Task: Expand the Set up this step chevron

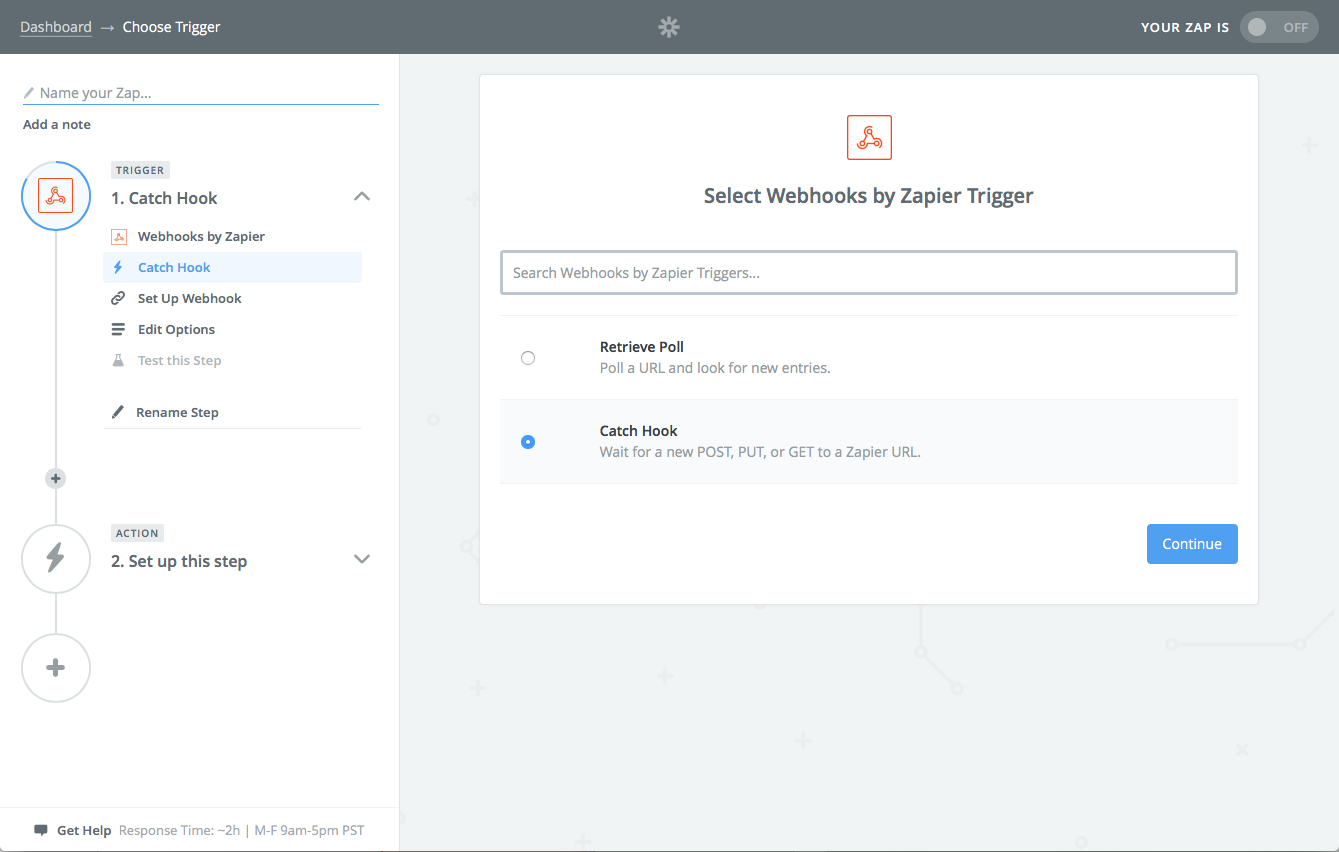Action: point(362,559)
